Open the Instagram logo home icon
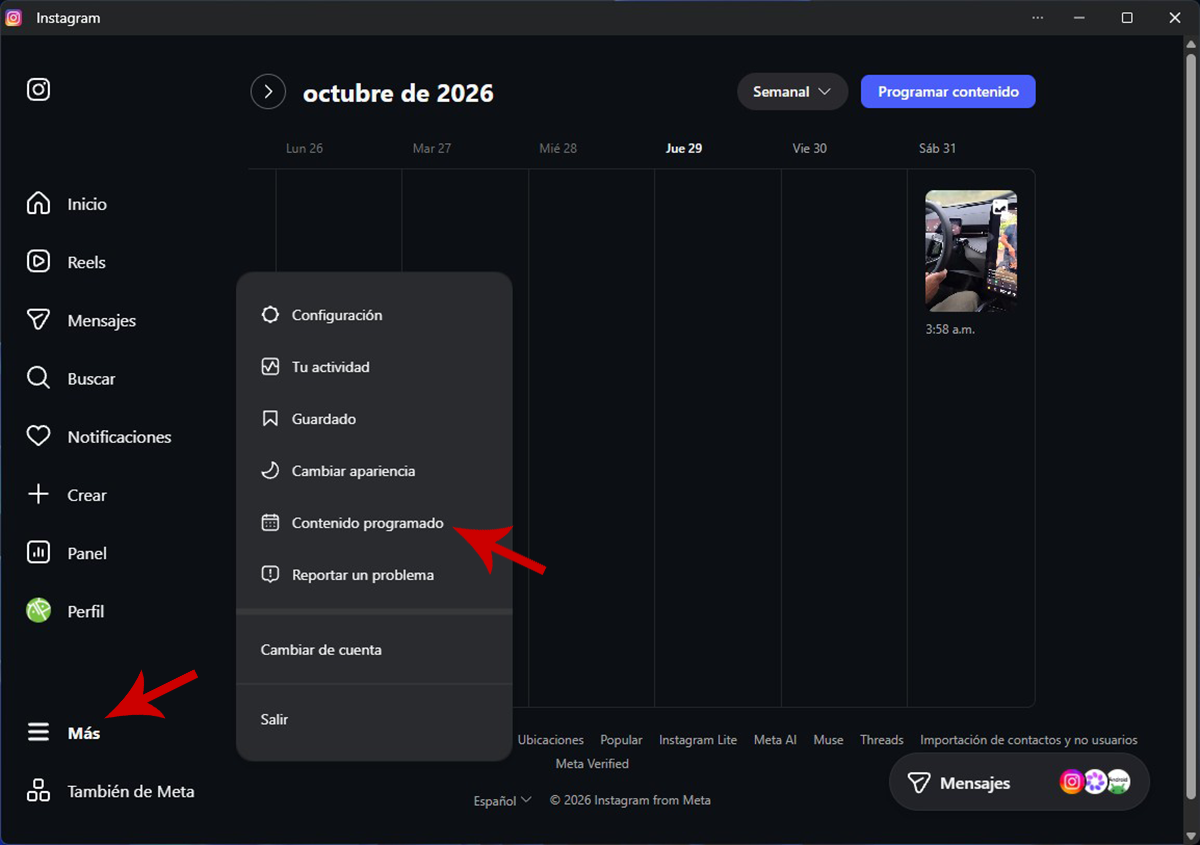Image resolution: width=1200 pixels, height=845 pixels. click(x=38, y=89)
